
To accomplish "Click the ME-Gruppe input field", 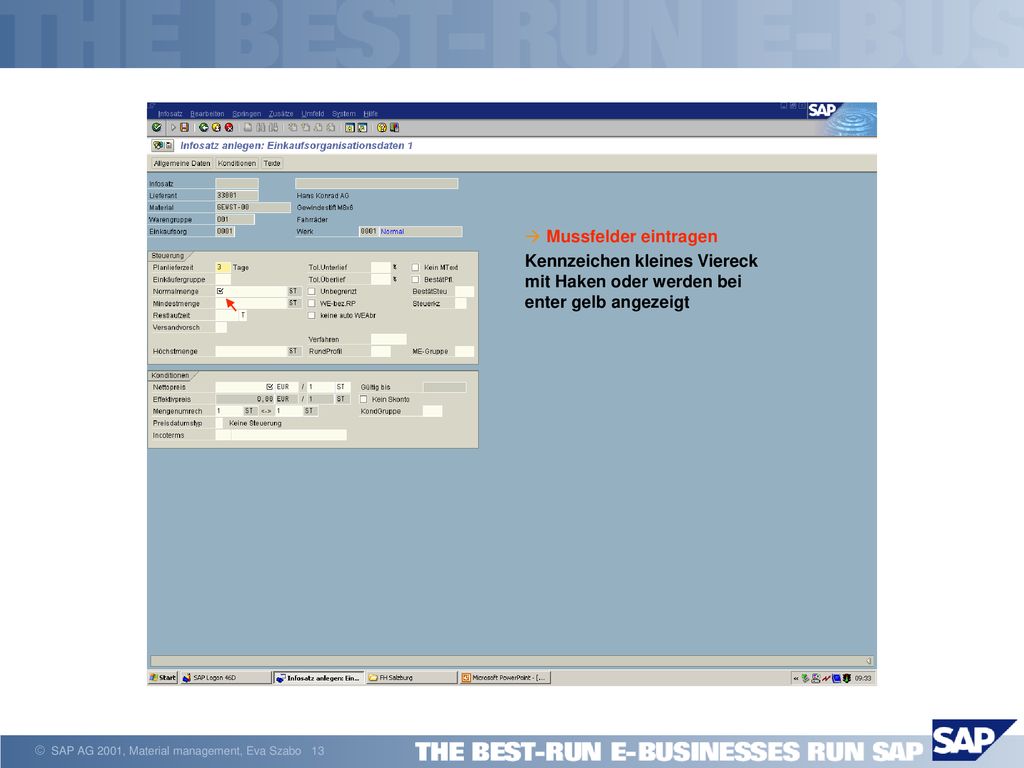I will click(464, 351).
